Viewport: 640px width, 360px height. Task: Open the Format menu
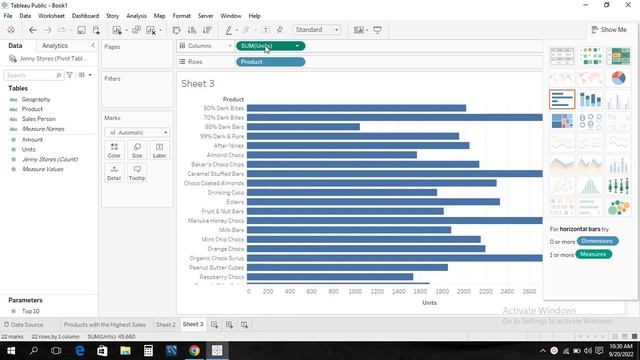[182, 16]
